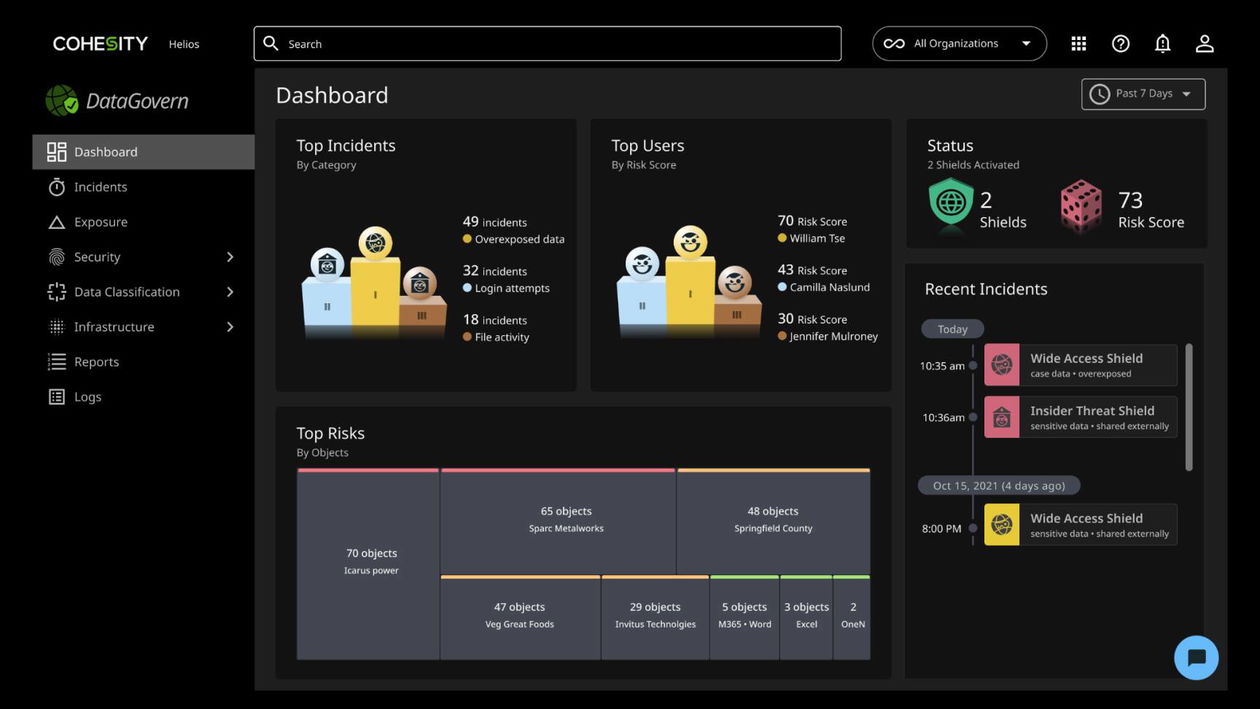Select the Incidents stopwatch icon
The height and width of the screenshot is (709, 1260).
coord(55,186)
